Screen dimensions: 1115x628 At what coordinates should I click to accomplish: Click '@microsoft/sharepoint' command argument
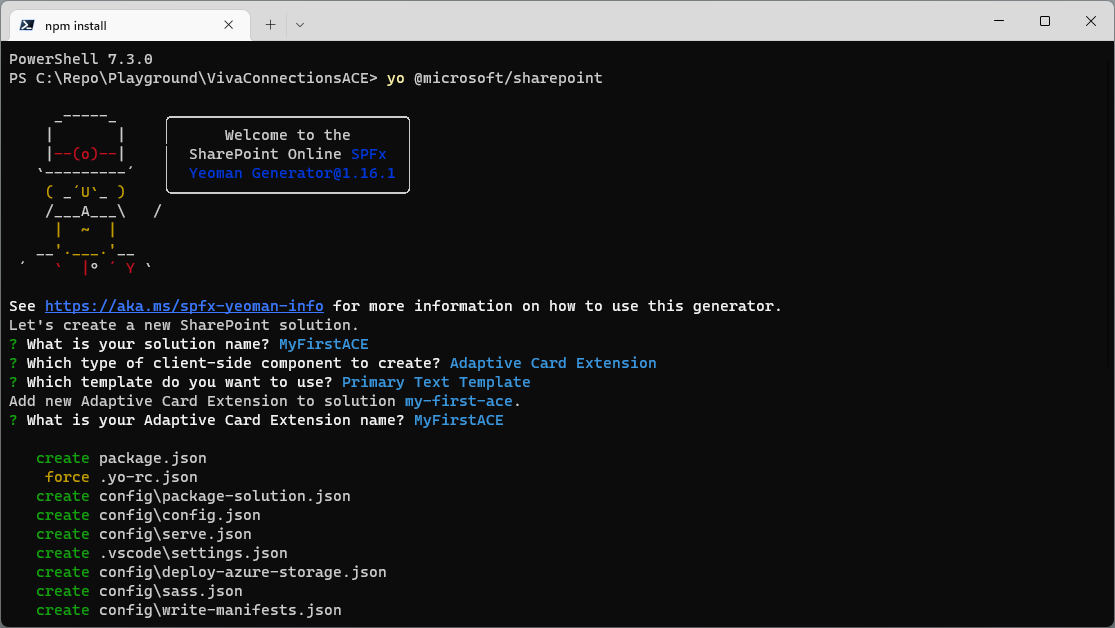pyautogui.click(x=508, y=78)
